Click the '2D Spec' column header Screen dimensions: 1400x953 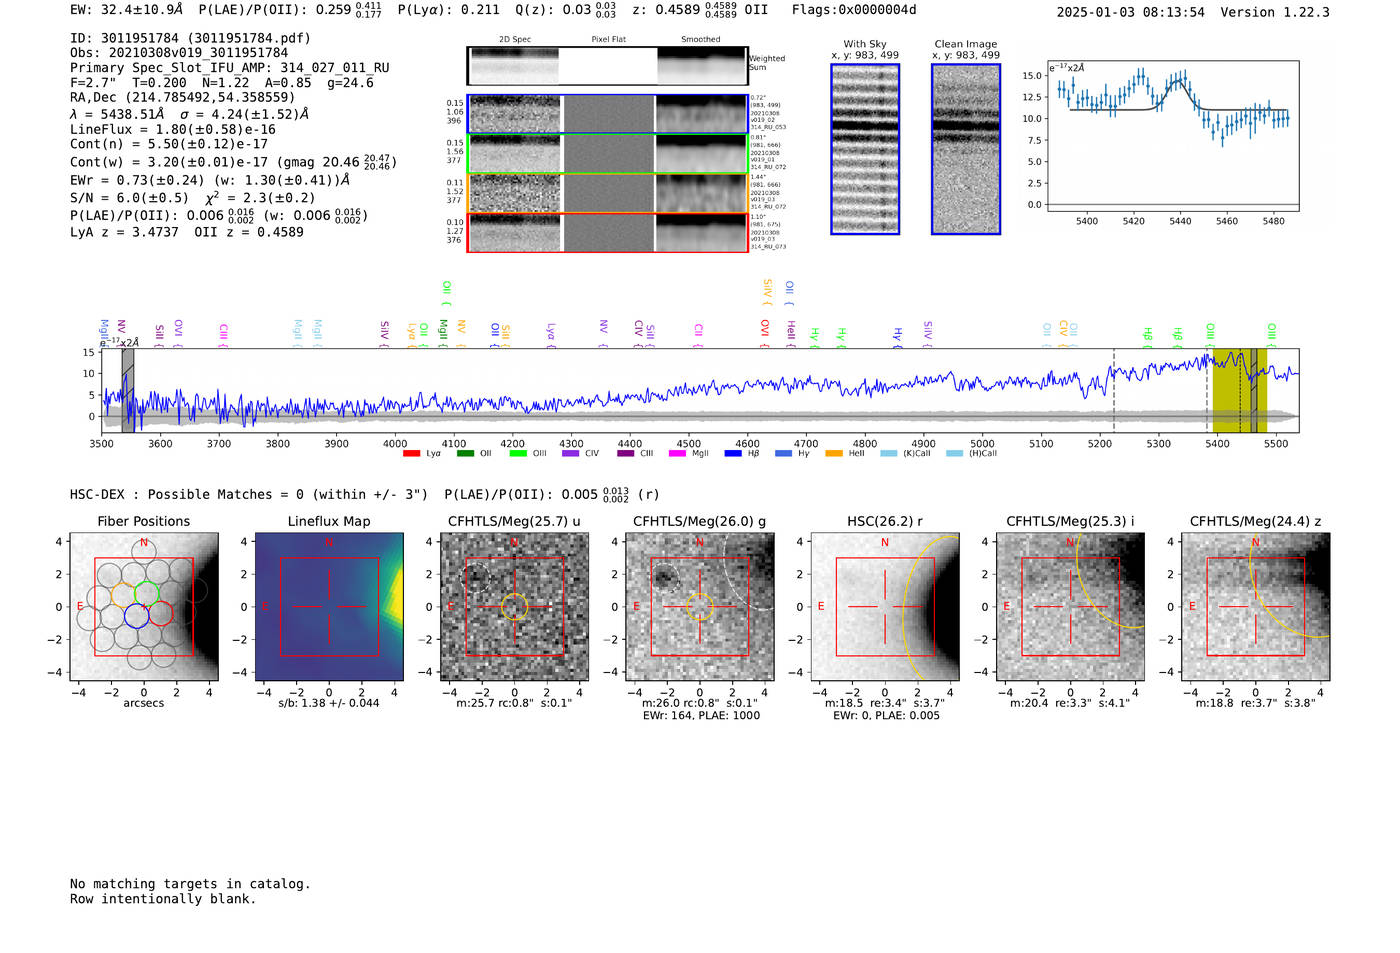[515, 40]
